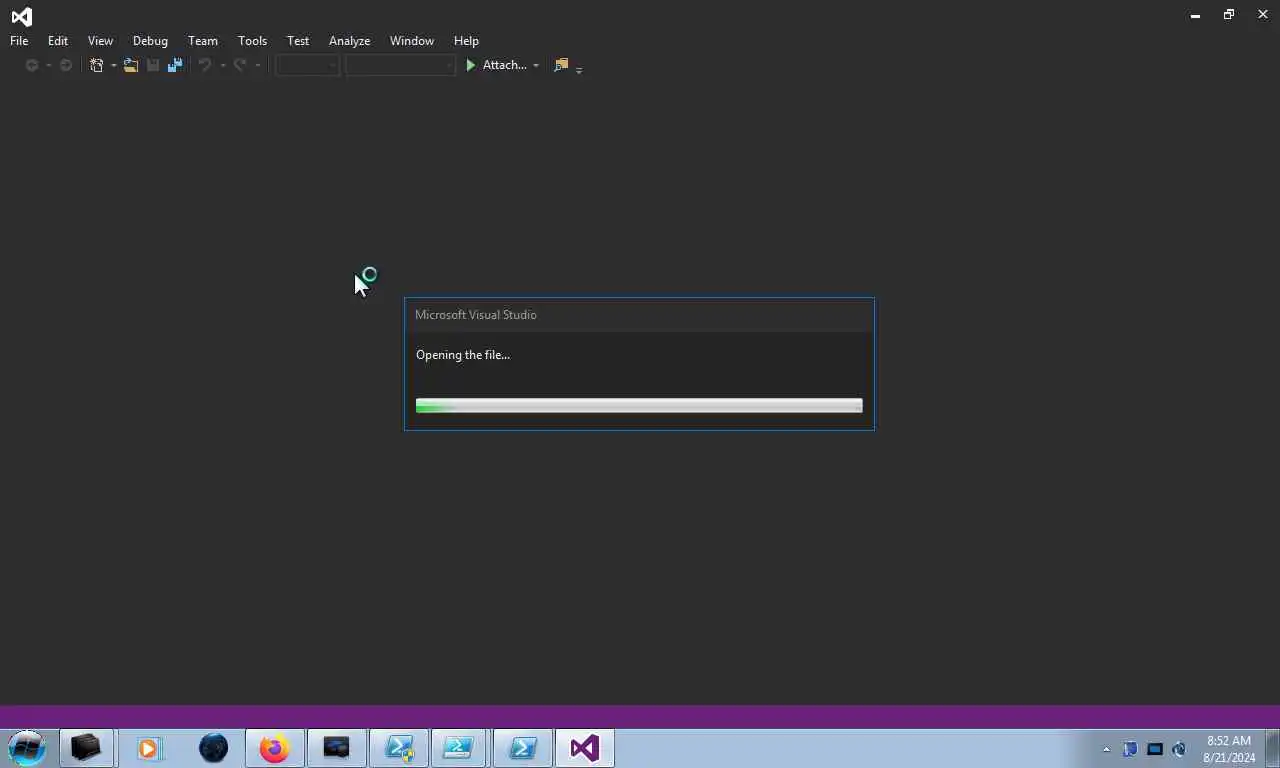The width and height of the screenshot is (1280, 768).
Task: Expand the Undo history dropdown arrow
Action: (222, 66)
